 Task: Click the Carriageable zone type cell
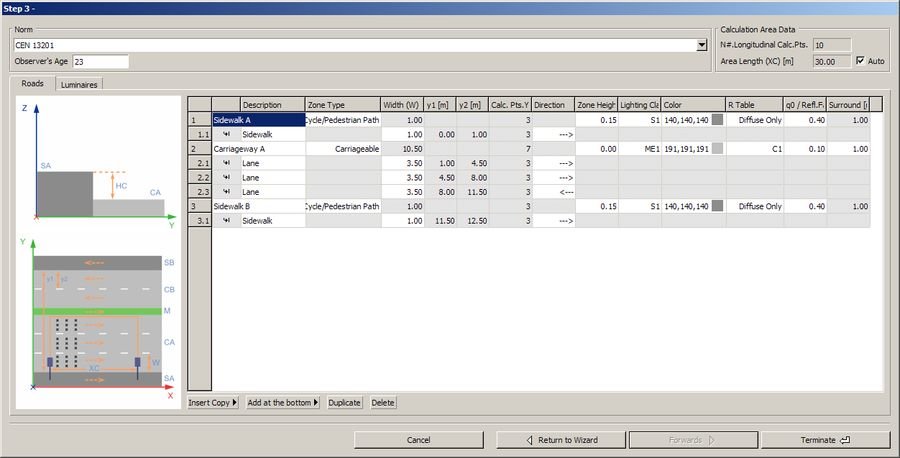(x=343, y=149)
